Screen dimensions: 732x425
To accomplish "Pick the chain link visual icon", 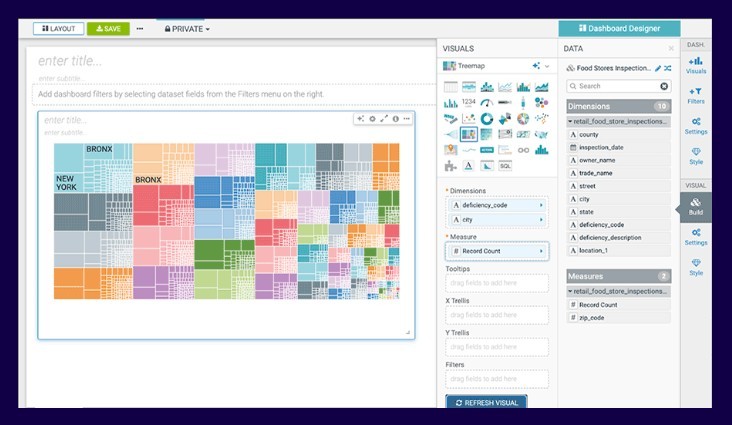I will [523, 150].
